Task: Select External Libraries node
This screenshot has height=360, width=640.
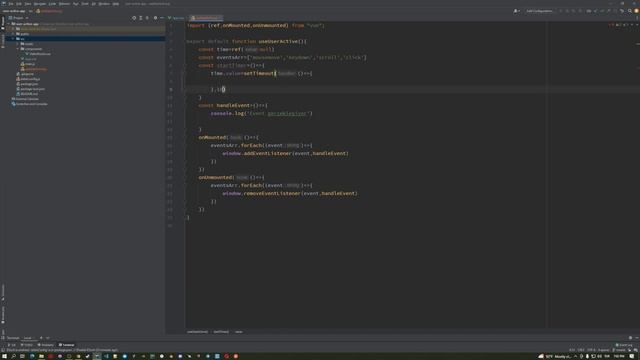Action: (25, 99)
